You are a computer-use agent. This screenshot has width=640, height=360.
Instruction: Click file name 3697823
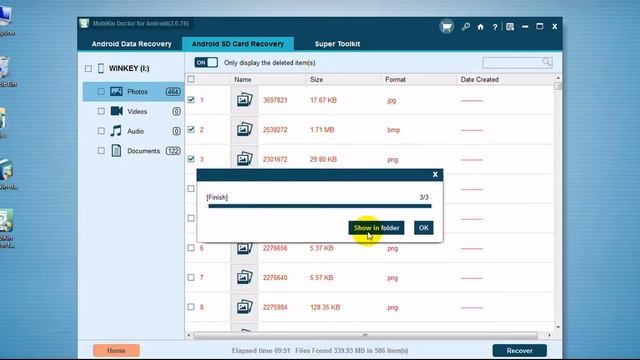pyautogui.click(x=275, y=100)
